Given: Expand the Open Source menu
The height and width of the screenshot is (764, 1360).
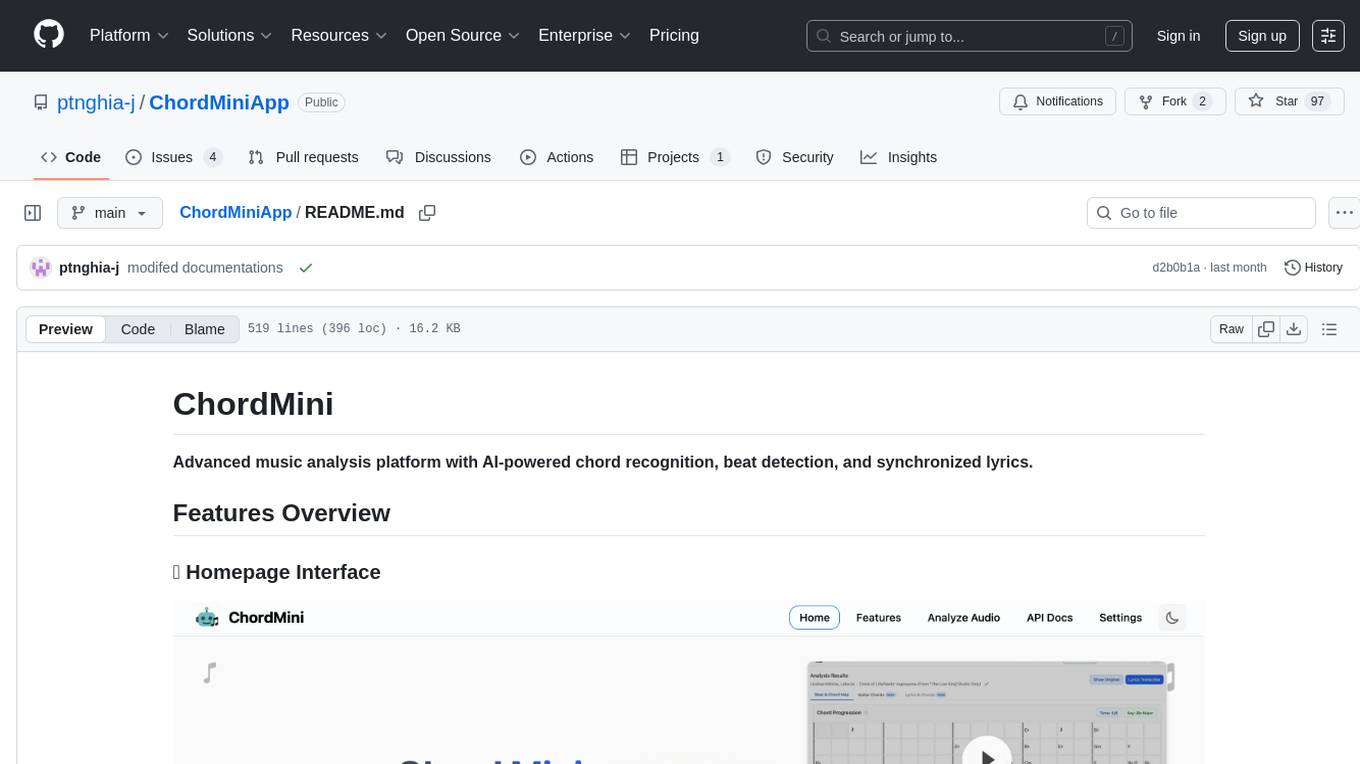Looking at the screenshot, I should (x=463, y=35).
